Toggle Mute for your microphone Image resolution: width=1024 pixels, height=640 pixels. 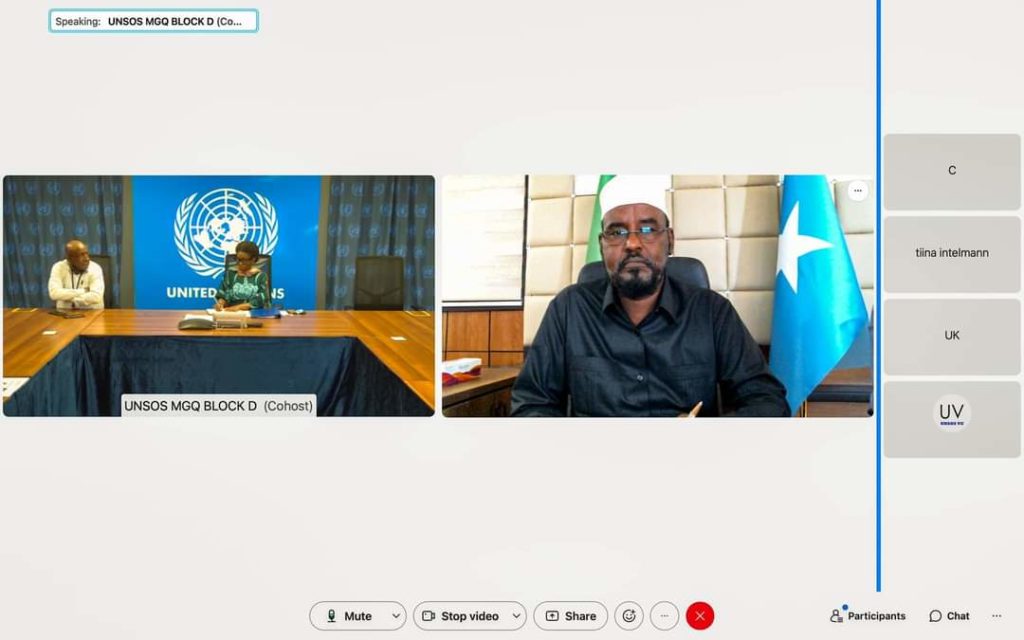[x=357, y=616]
